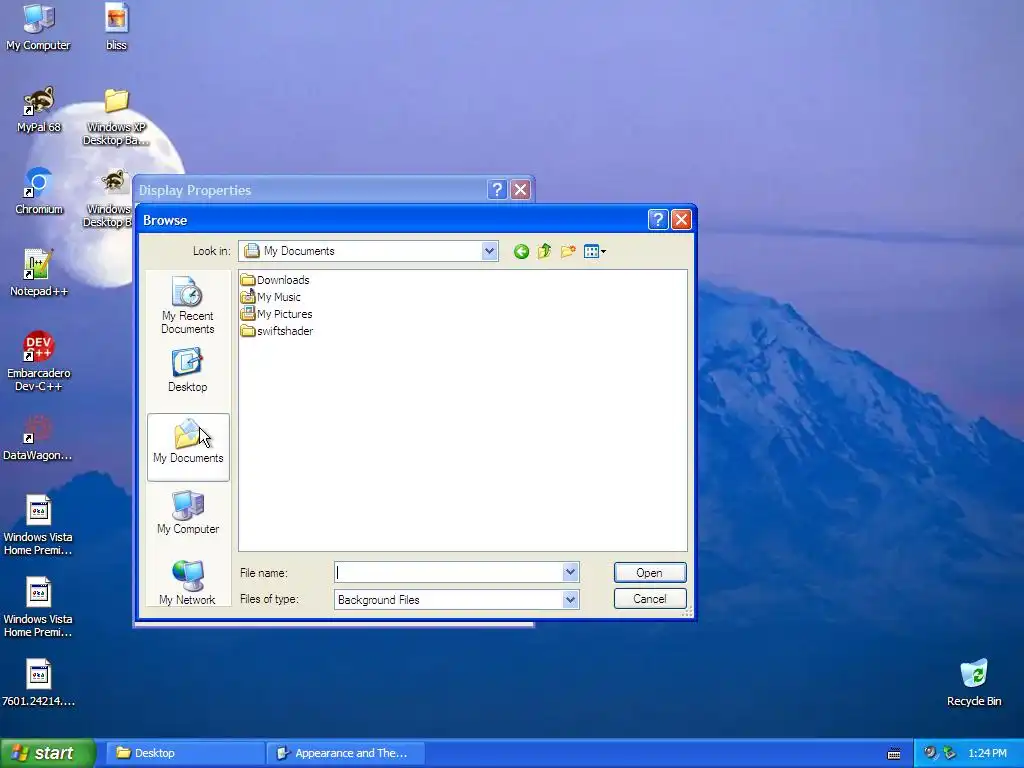Image resolution: width=1024 pixels, height=768 pixels.
Task: Create a new folder in Browse dialog
Action: pos(568,251)
